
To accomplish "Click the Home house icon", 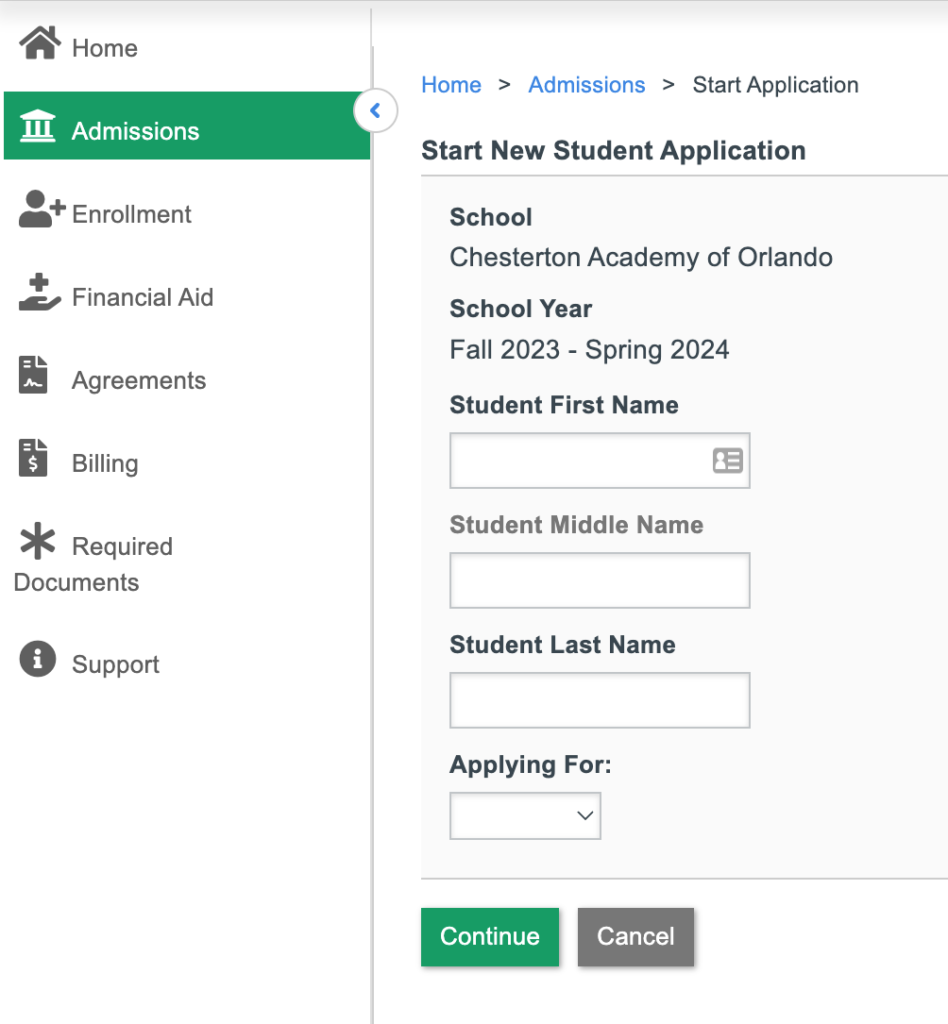I will click(x=40, y=43).
